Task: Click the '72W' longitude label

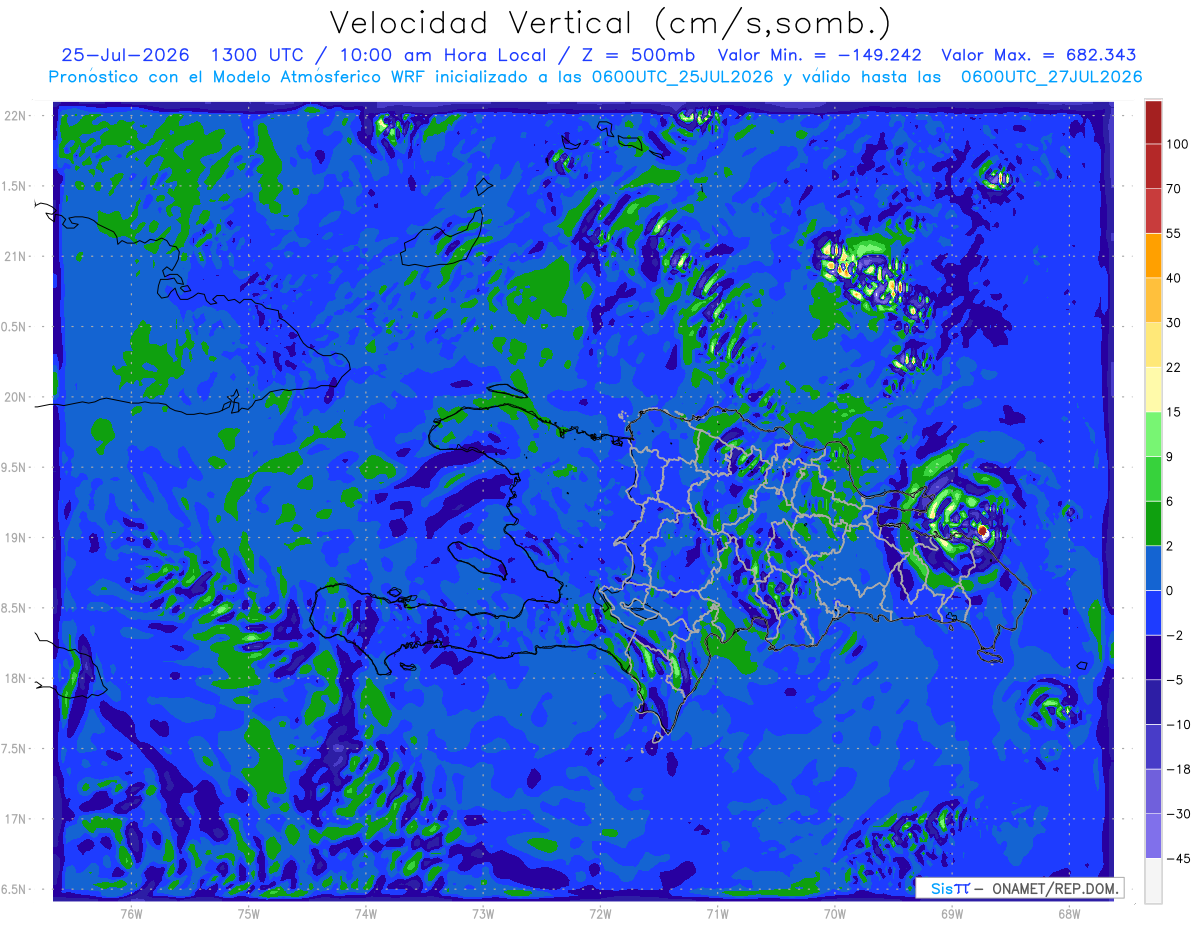Action: tap(600, 912)
